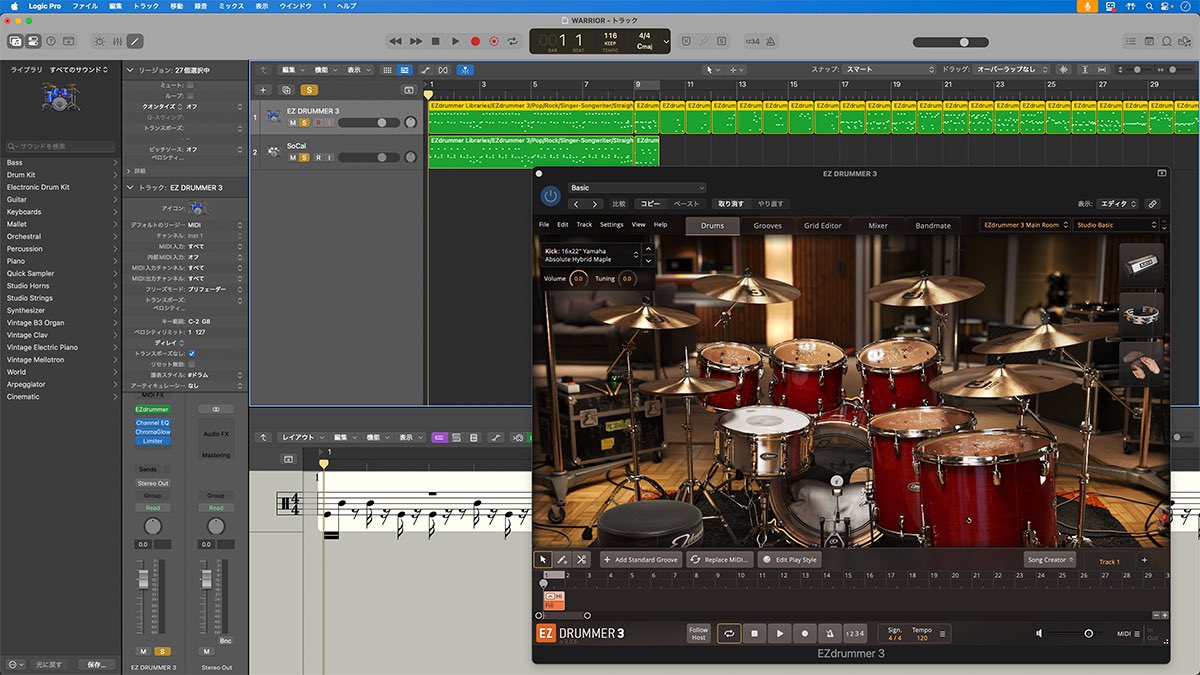Click the Logic stop transport button
Screen dimensions: 1200x675
(x=436, y=41)
